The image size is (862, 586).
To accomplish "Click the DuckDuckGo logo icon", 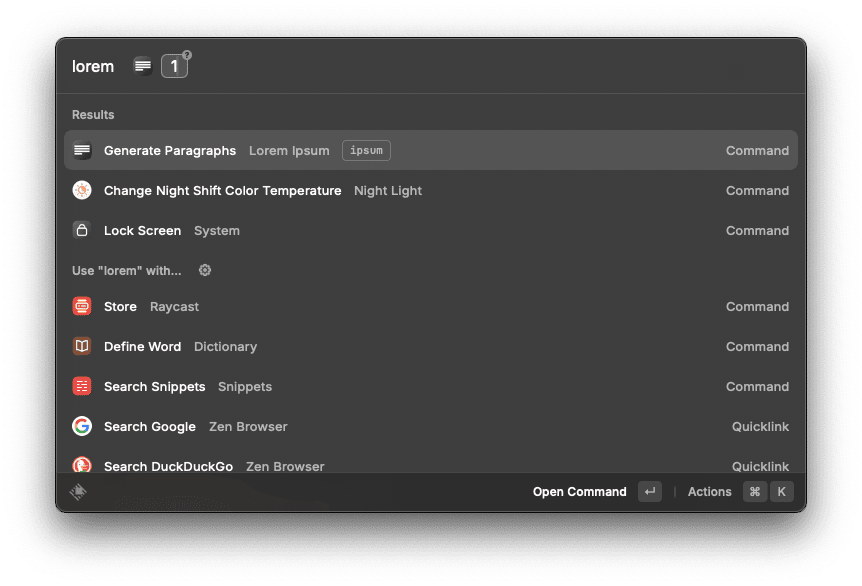I will [x=82, y=465].
